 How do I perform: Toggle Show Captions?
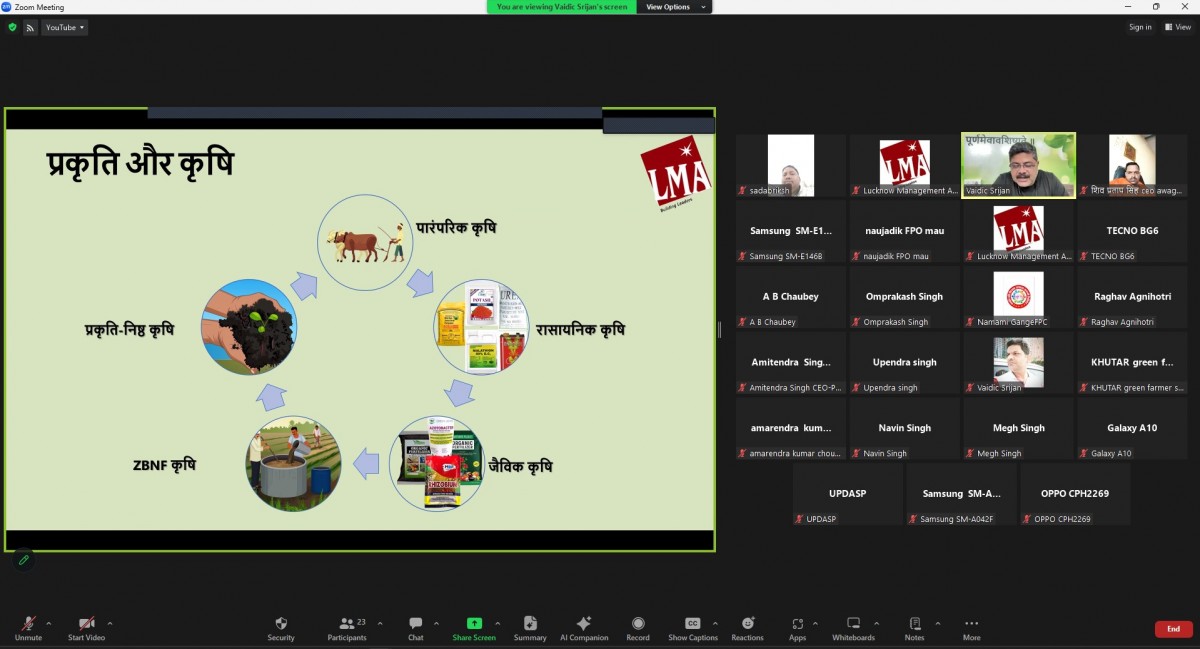693,628
